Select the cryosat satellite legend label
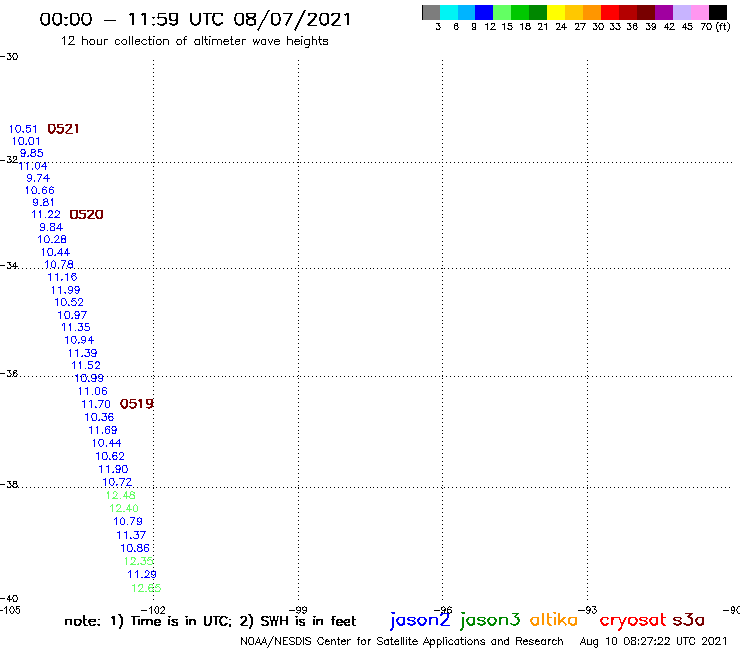 [633, 621]
